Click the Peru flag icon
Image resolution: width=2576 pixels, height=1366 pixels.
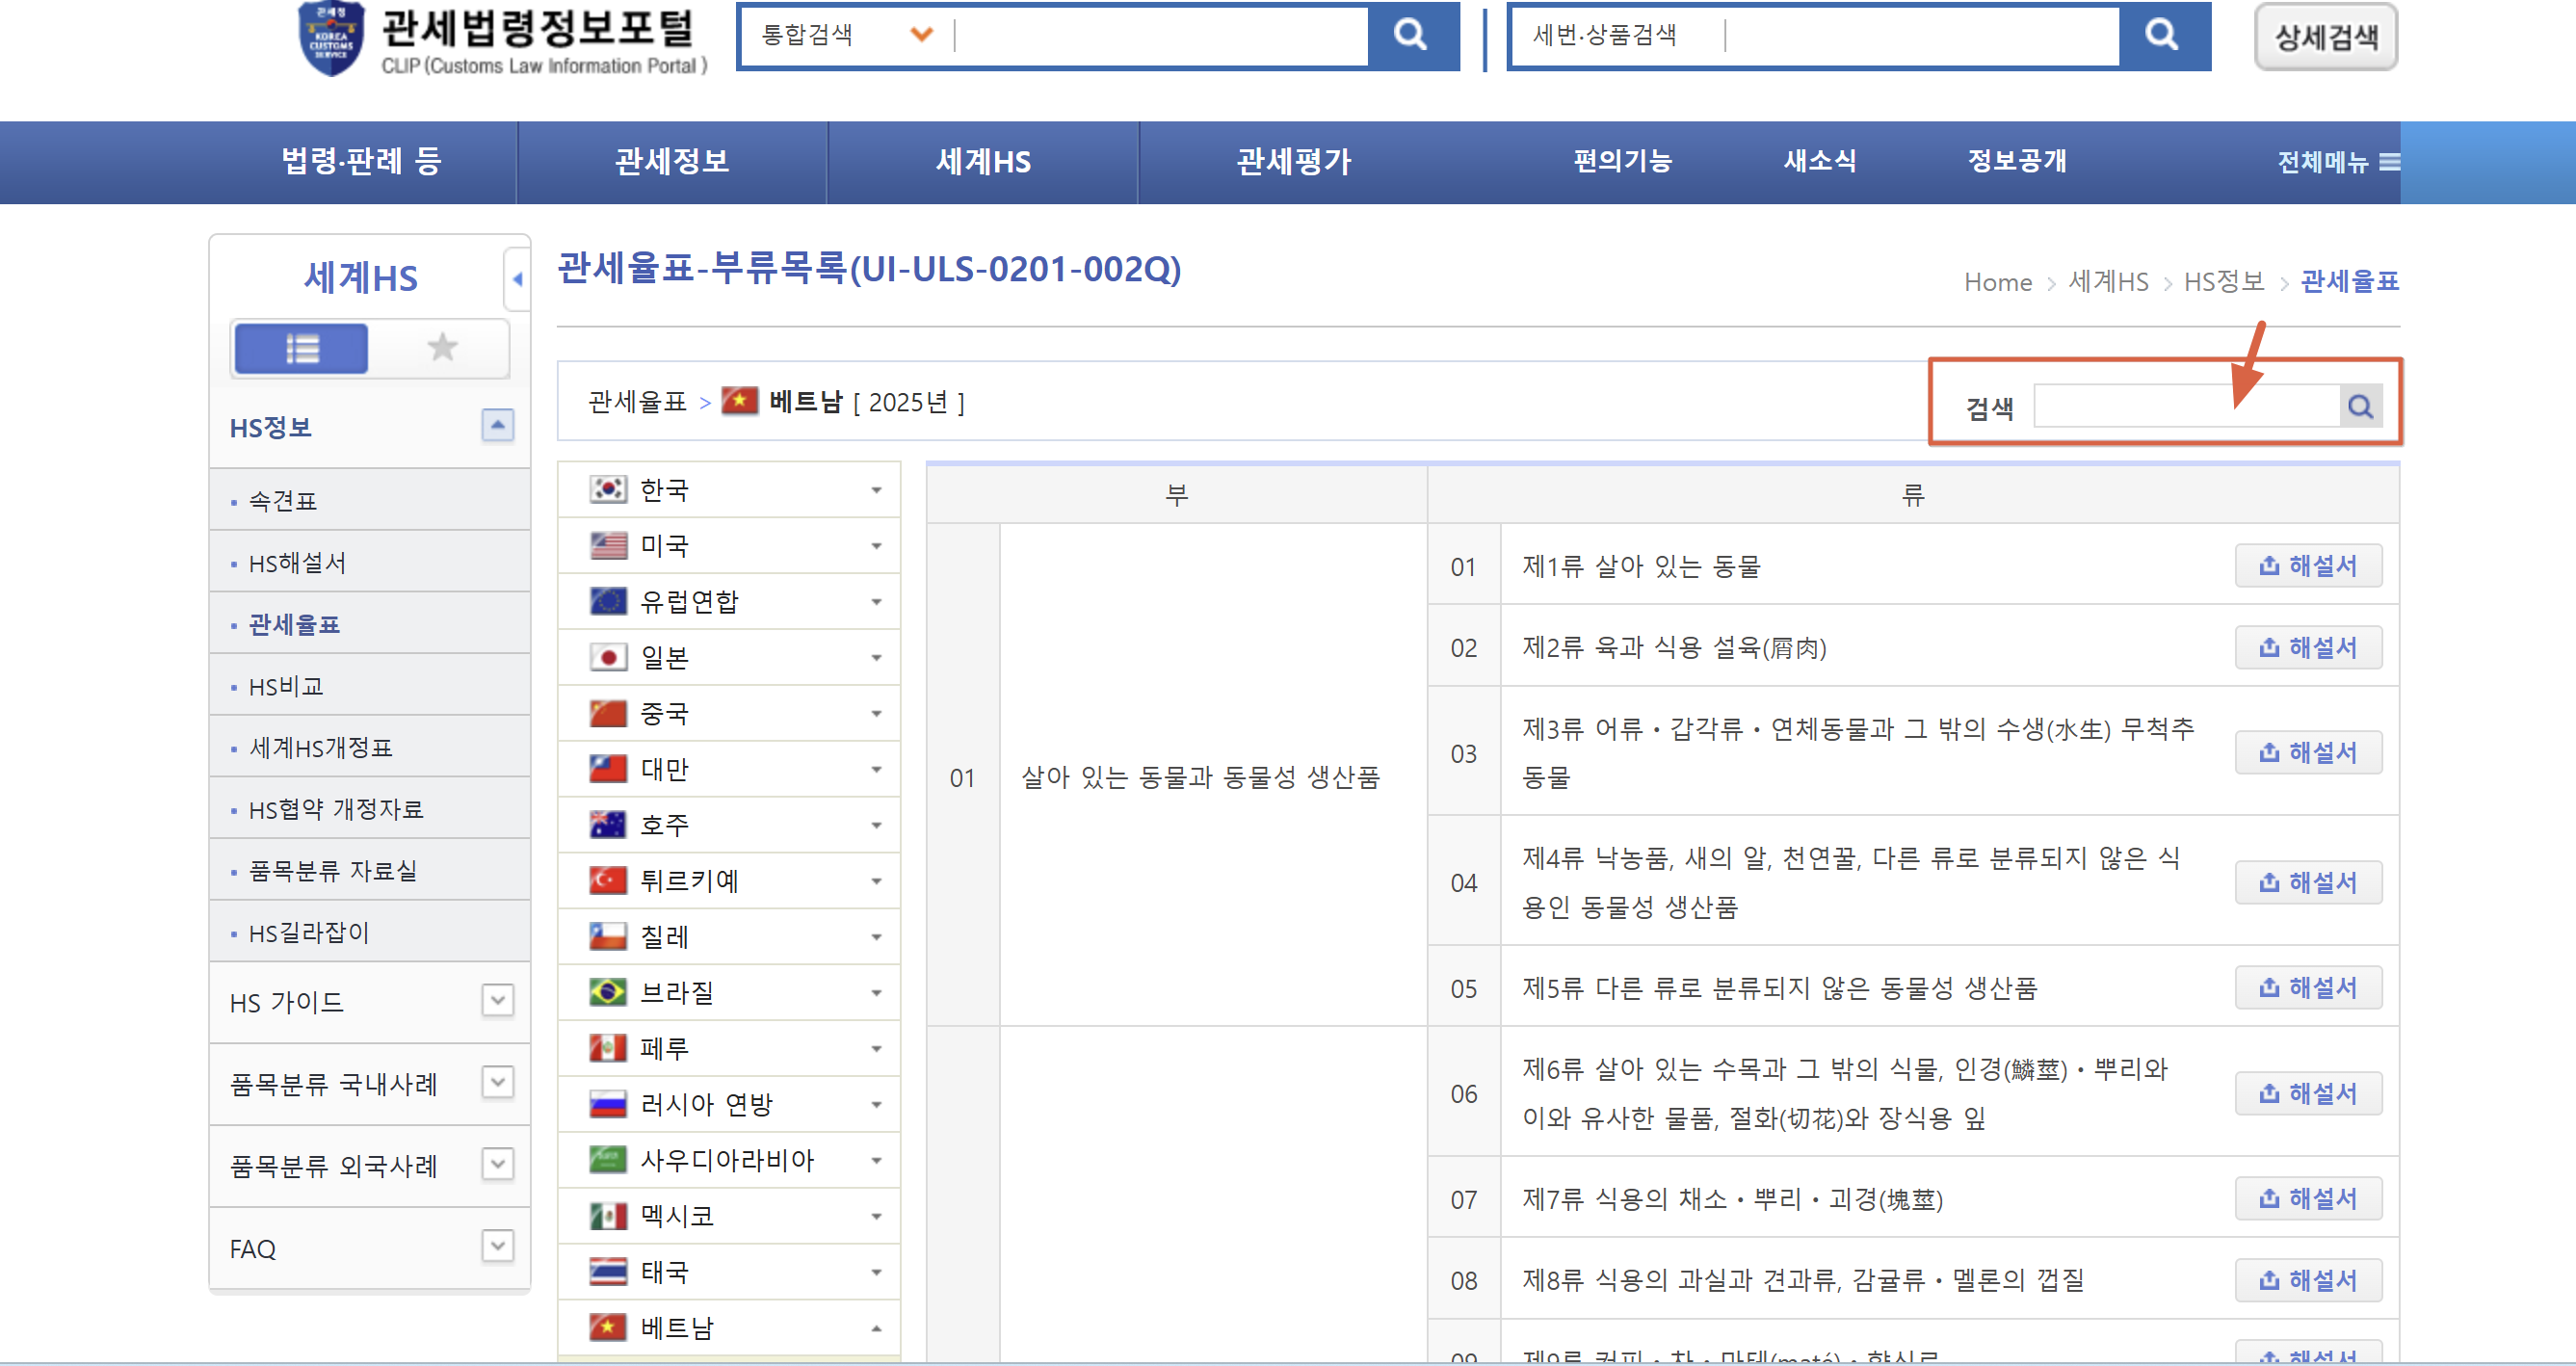[608, 1048]
